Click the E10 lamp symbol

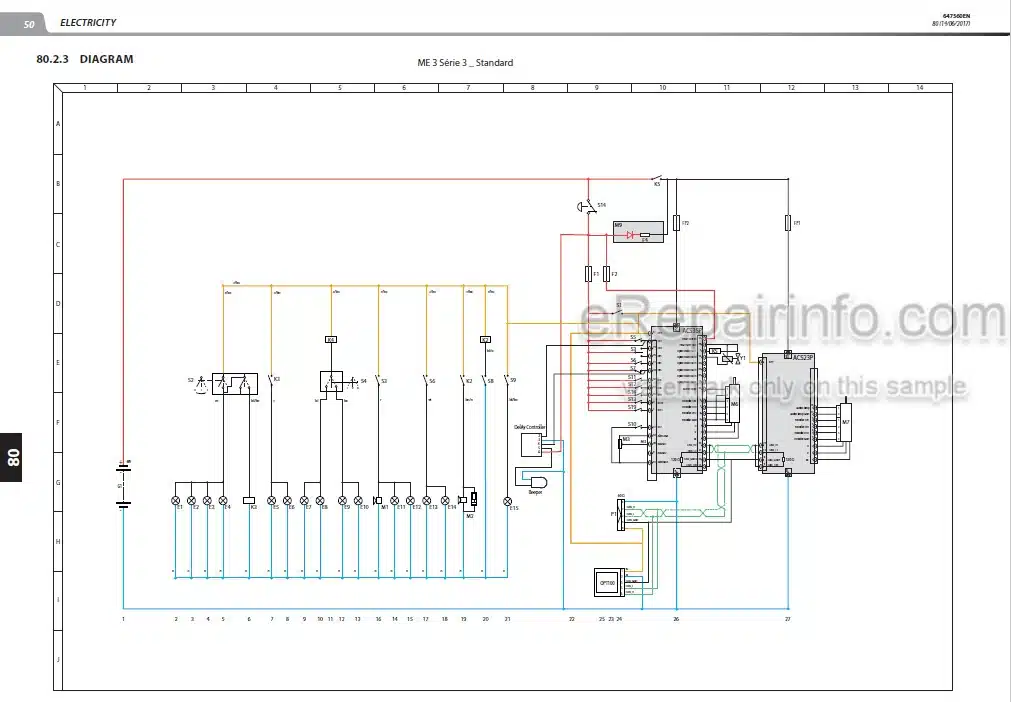pyautogui.click(x=358, y=500)
